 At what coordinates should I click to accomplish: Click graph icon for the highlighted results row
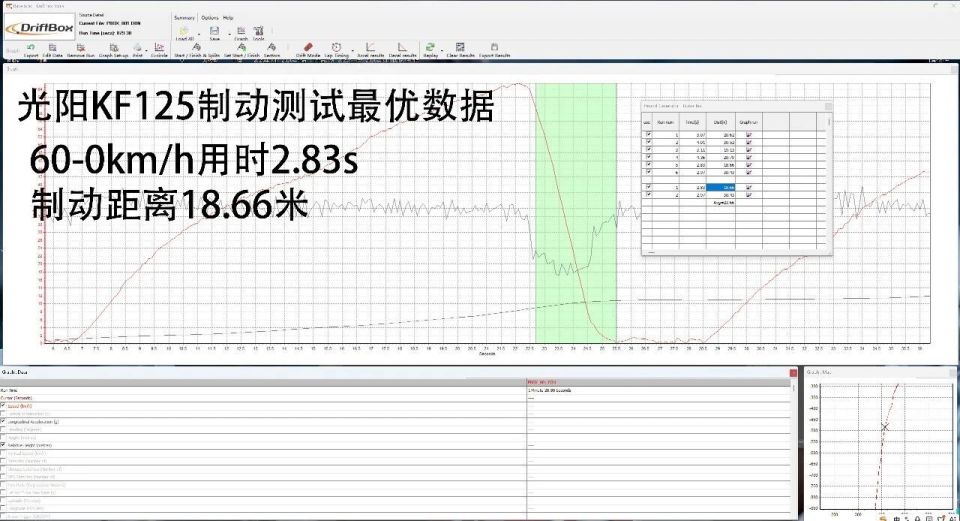(x=749, y=187)
